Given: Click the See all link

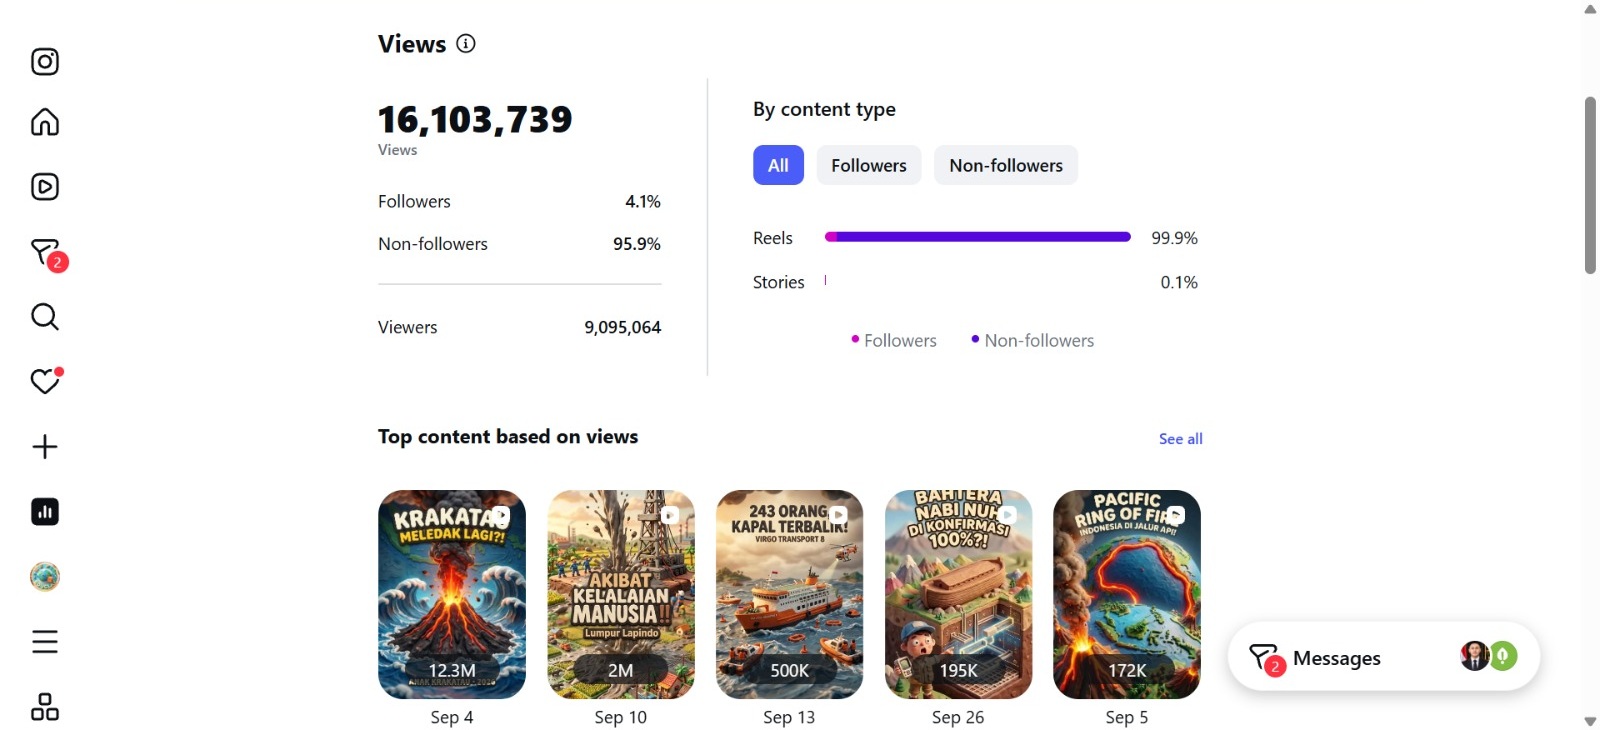Looking at the screenshot, I should [x=1180, y=439].
